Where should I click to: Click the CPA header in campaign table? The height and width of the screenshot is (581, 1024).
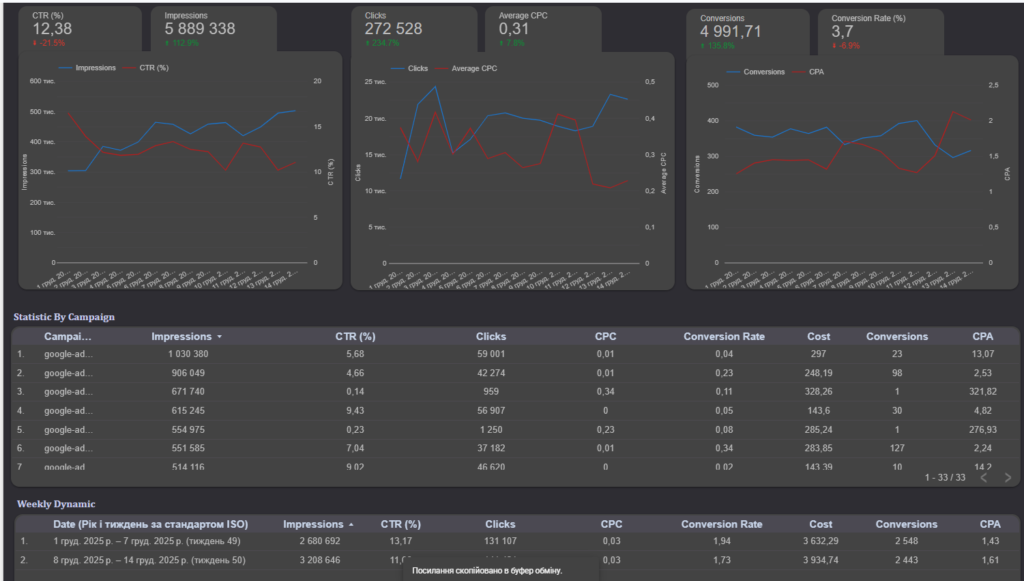click(x=982, y=337)
